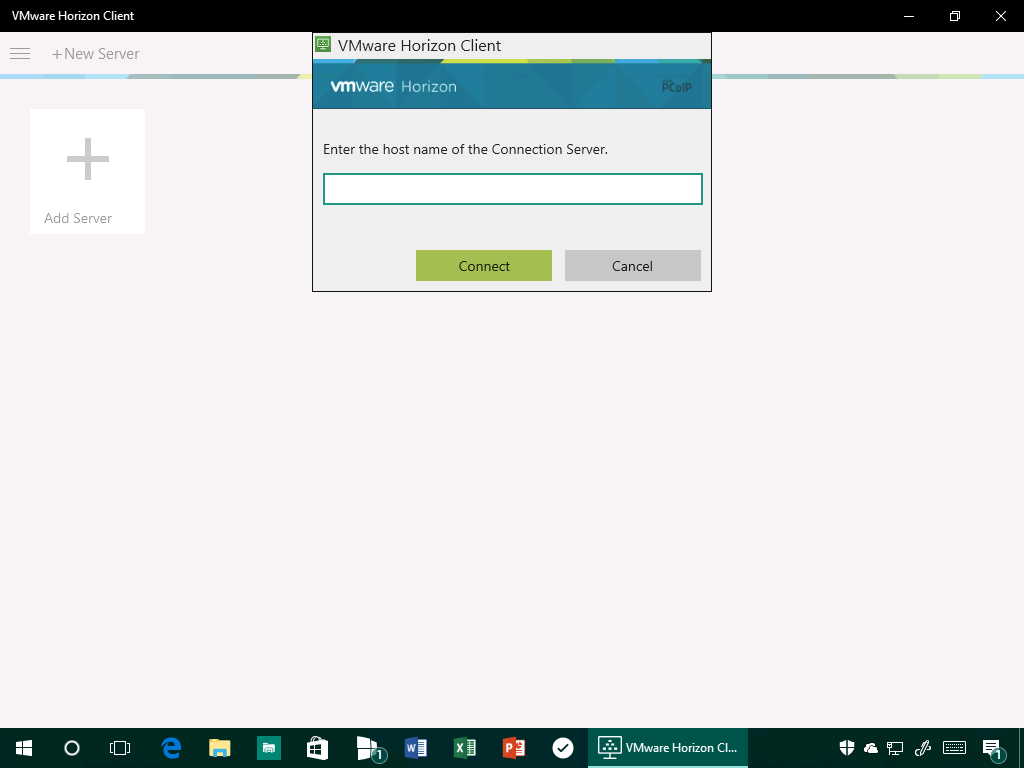Open the OneDrive cloud tray icon
Image resolution: width=1024 pixels, height=768 pixels.
point(871,748)
